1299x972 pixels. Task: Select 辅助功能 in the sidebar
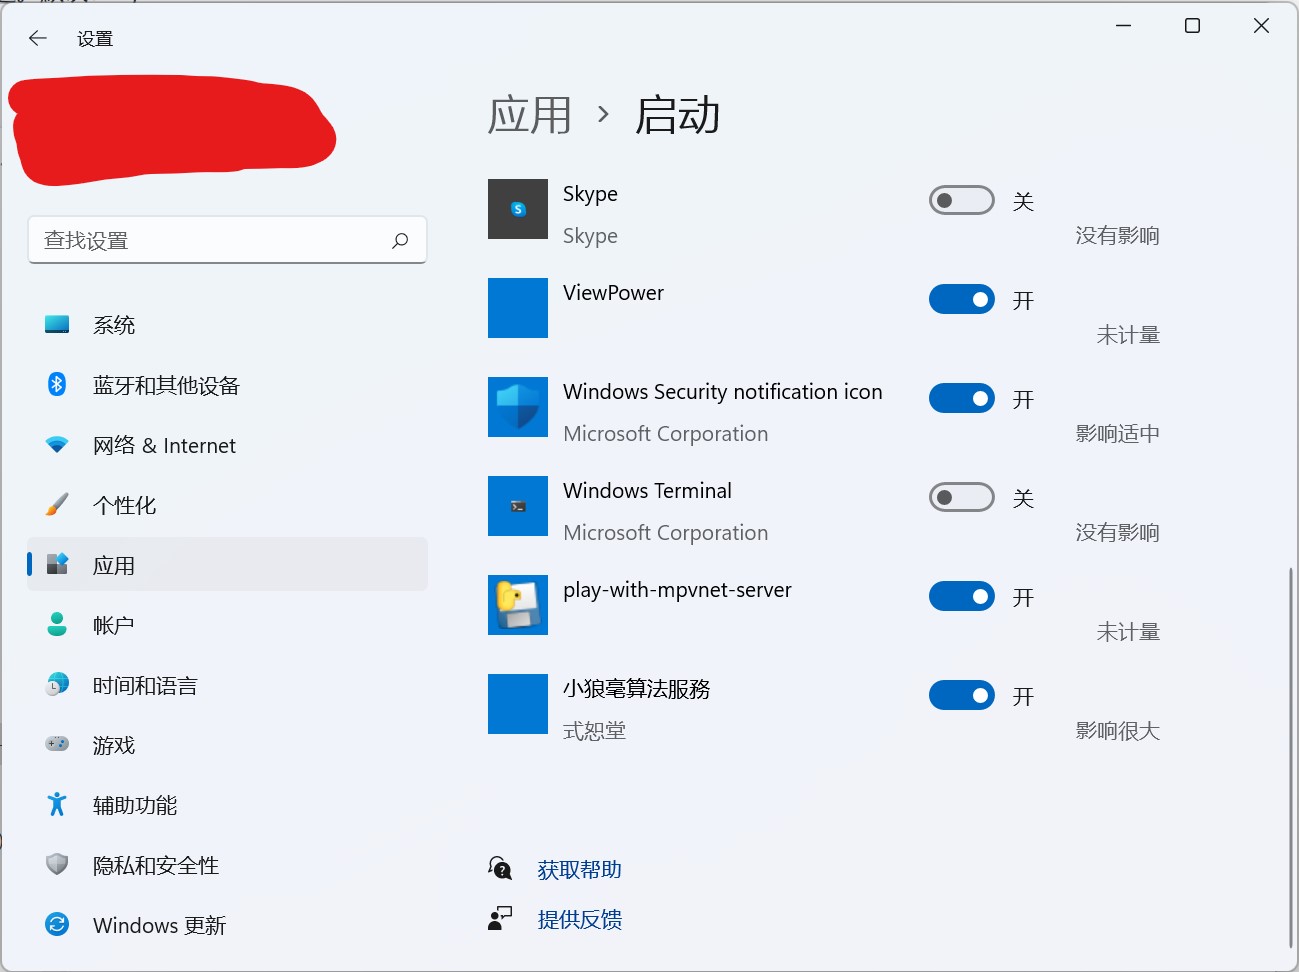pos(227,805)
